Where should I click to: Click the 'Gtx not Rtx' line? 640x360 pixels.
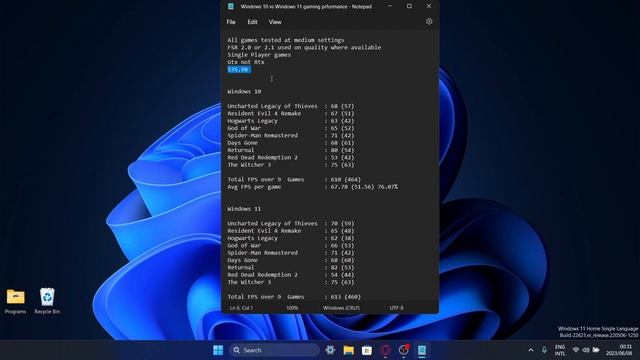pyautogui.click(x=246, y=62)
